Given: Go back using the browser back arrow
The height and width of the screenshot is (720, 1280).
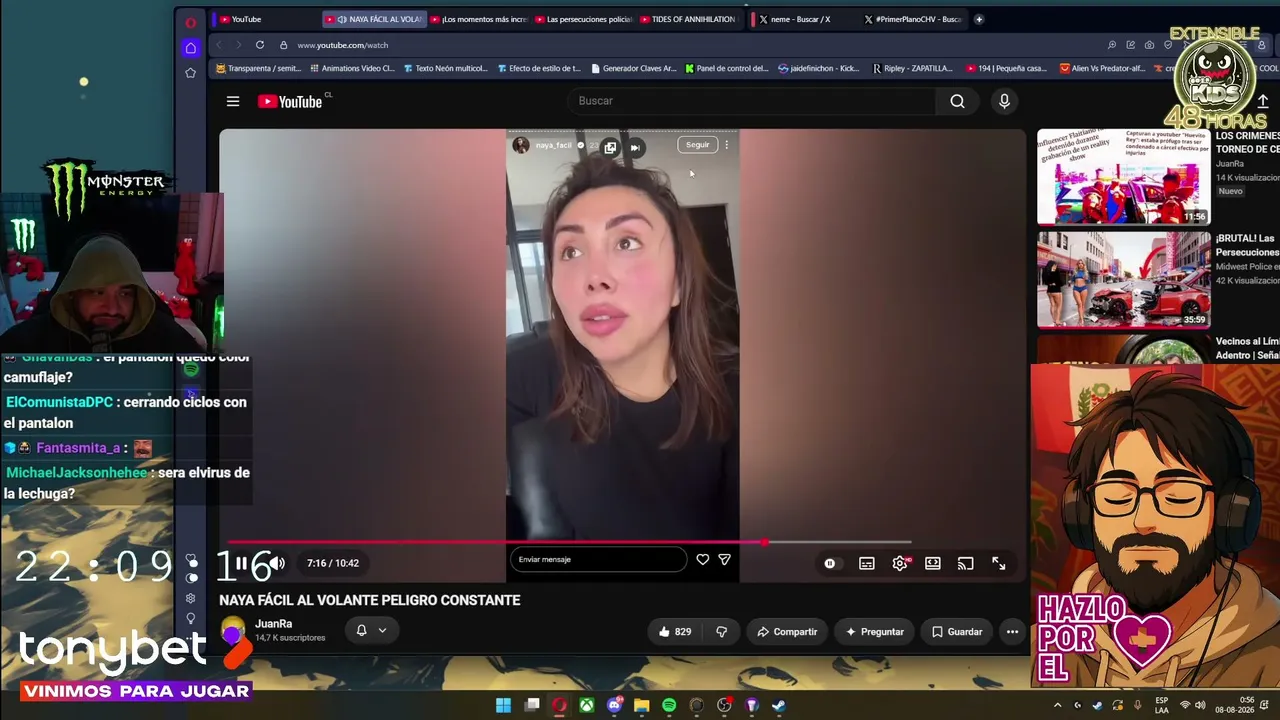Looking at the screenshot, I should 219,45.
